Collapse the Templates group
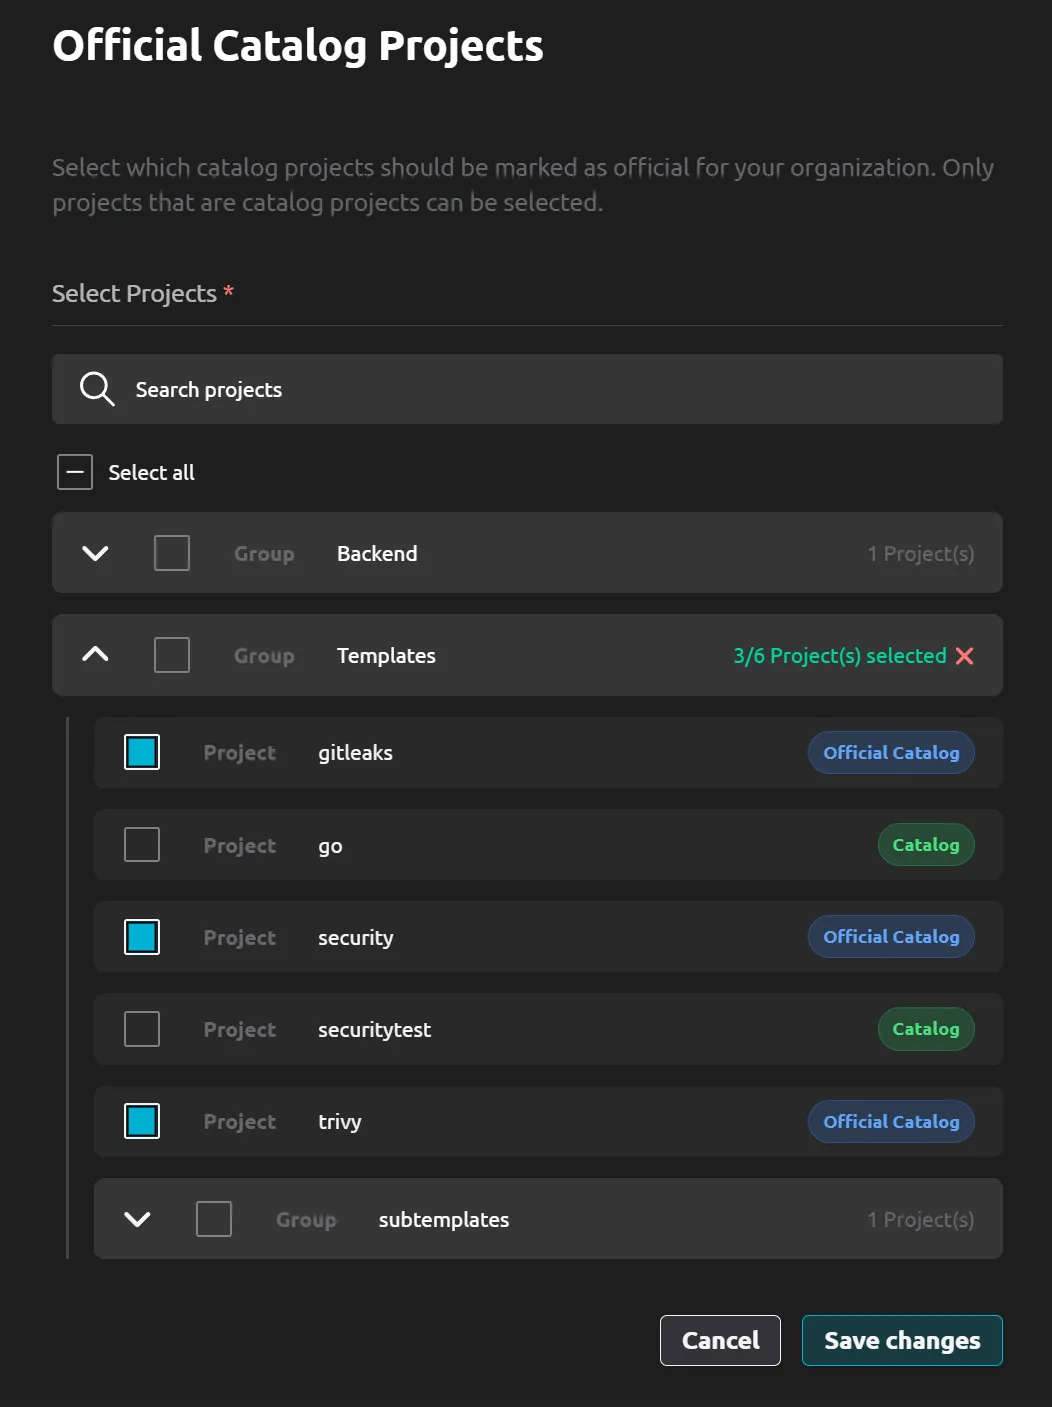The width and height of the screenshot is (1052, 1407). [93, 655]
